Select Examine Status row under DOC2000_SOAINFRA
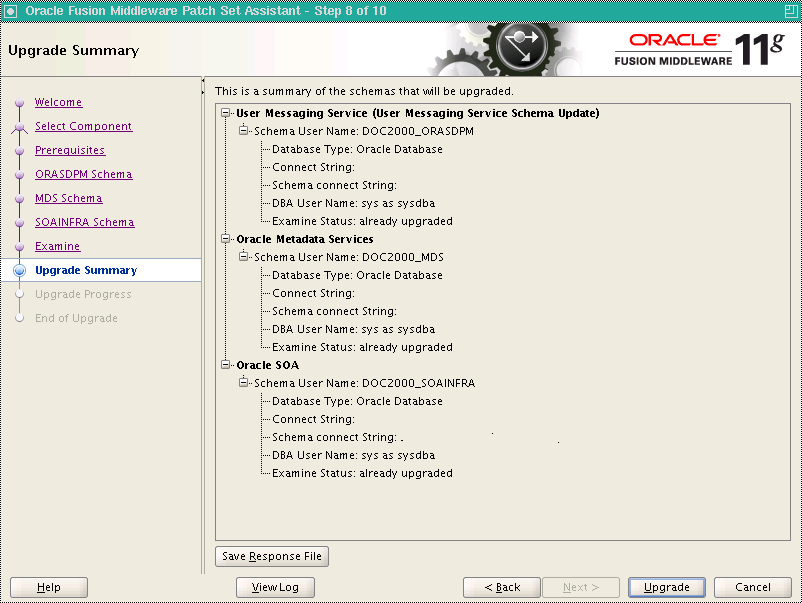 click(362, 474)
